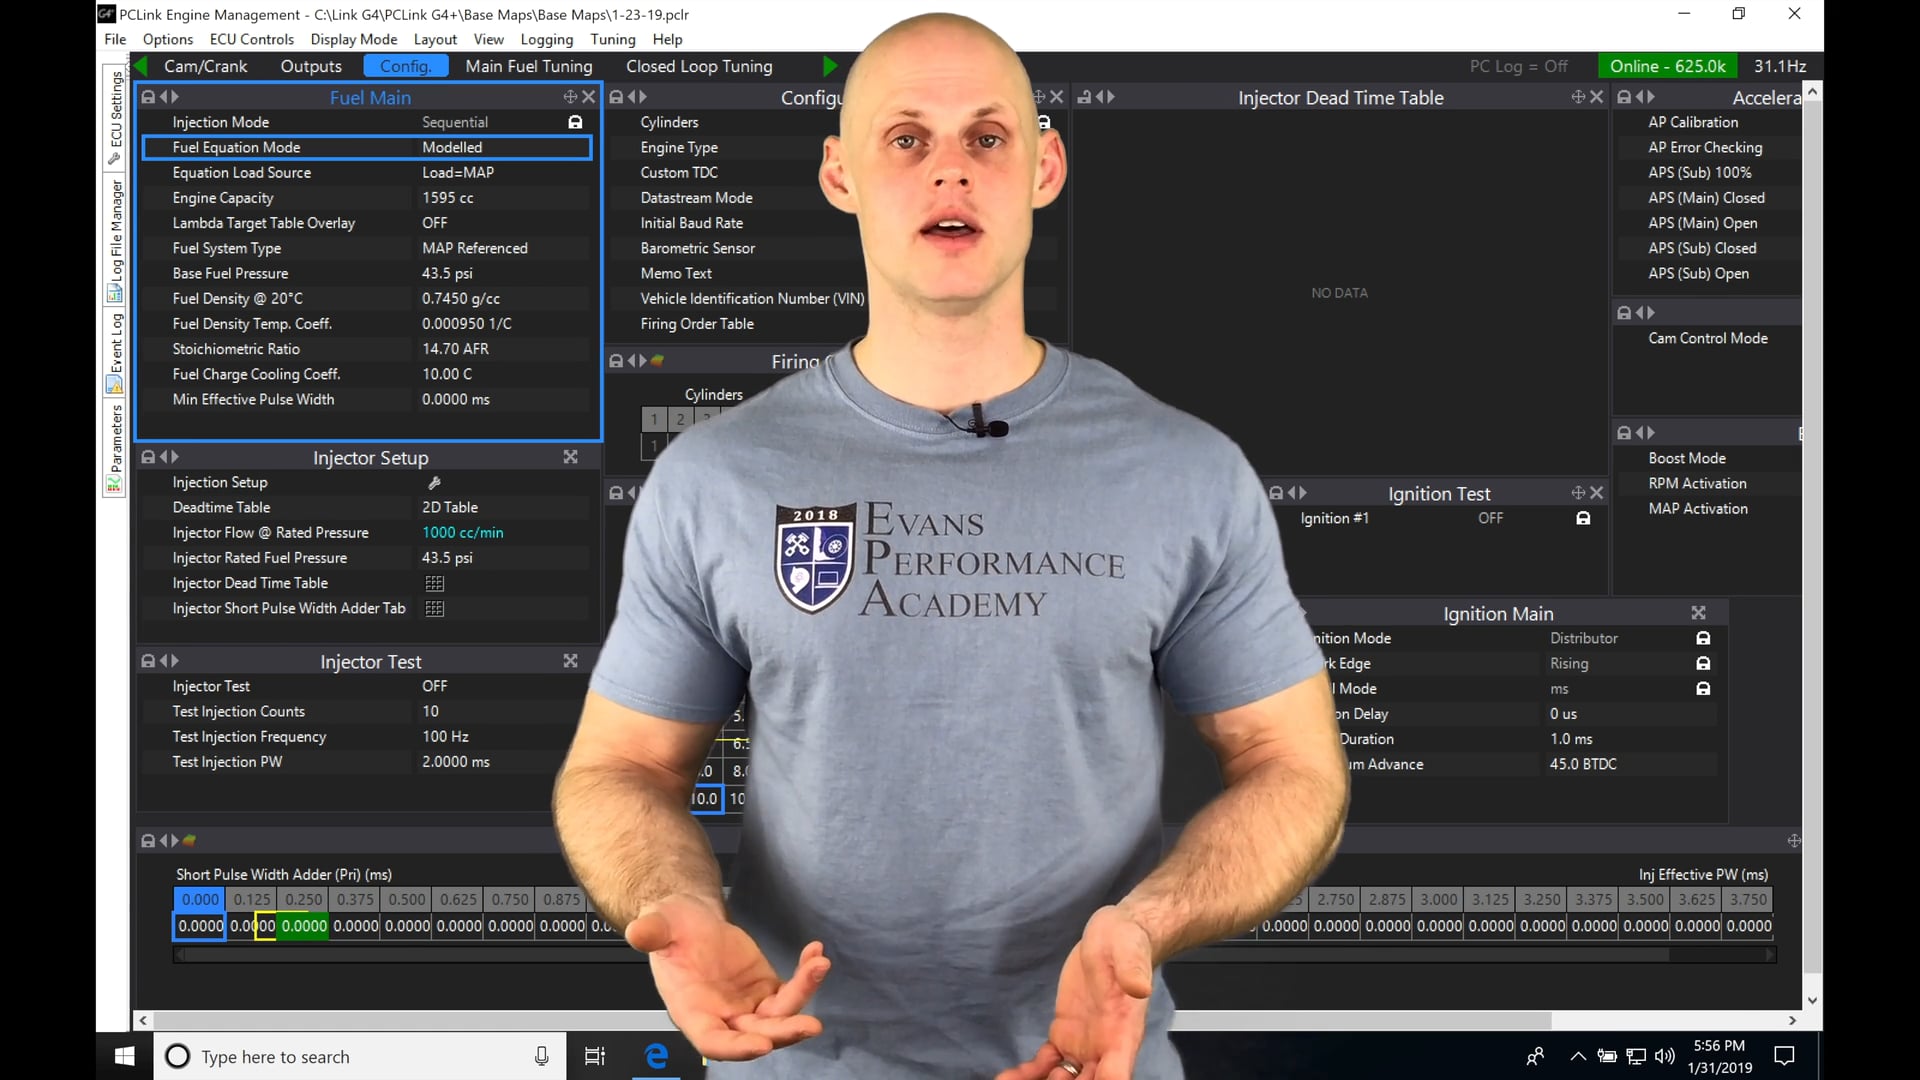Open Injector Short Pulse Width Adder table icon

click(x=434, y=608)
